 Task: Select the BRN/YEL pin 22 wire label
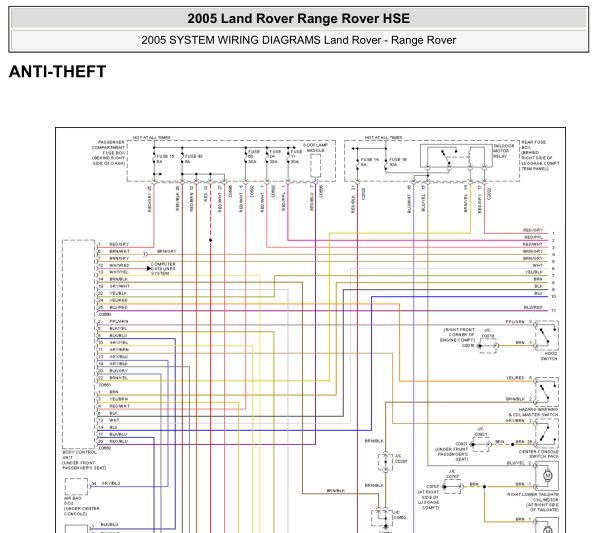(118, 378)
